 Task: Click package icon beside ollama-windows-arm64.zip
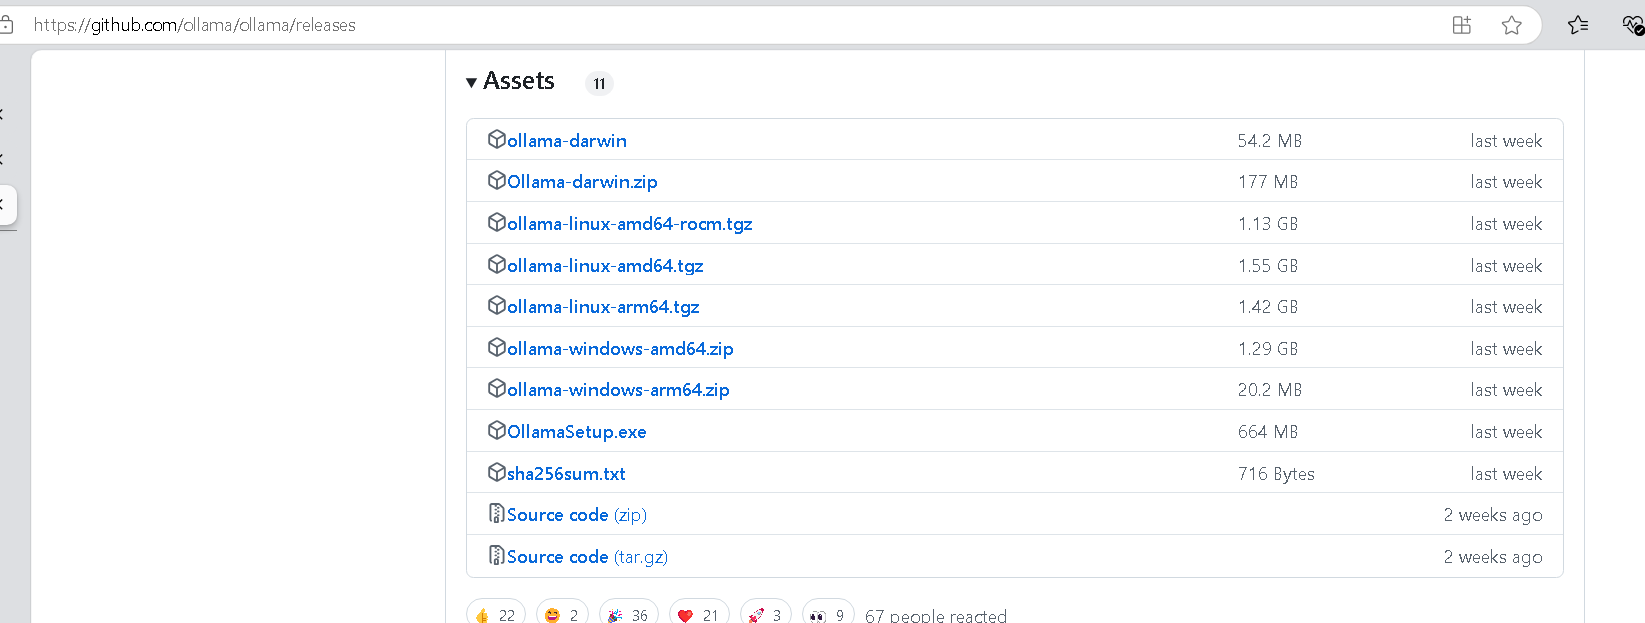click(496, 388)
